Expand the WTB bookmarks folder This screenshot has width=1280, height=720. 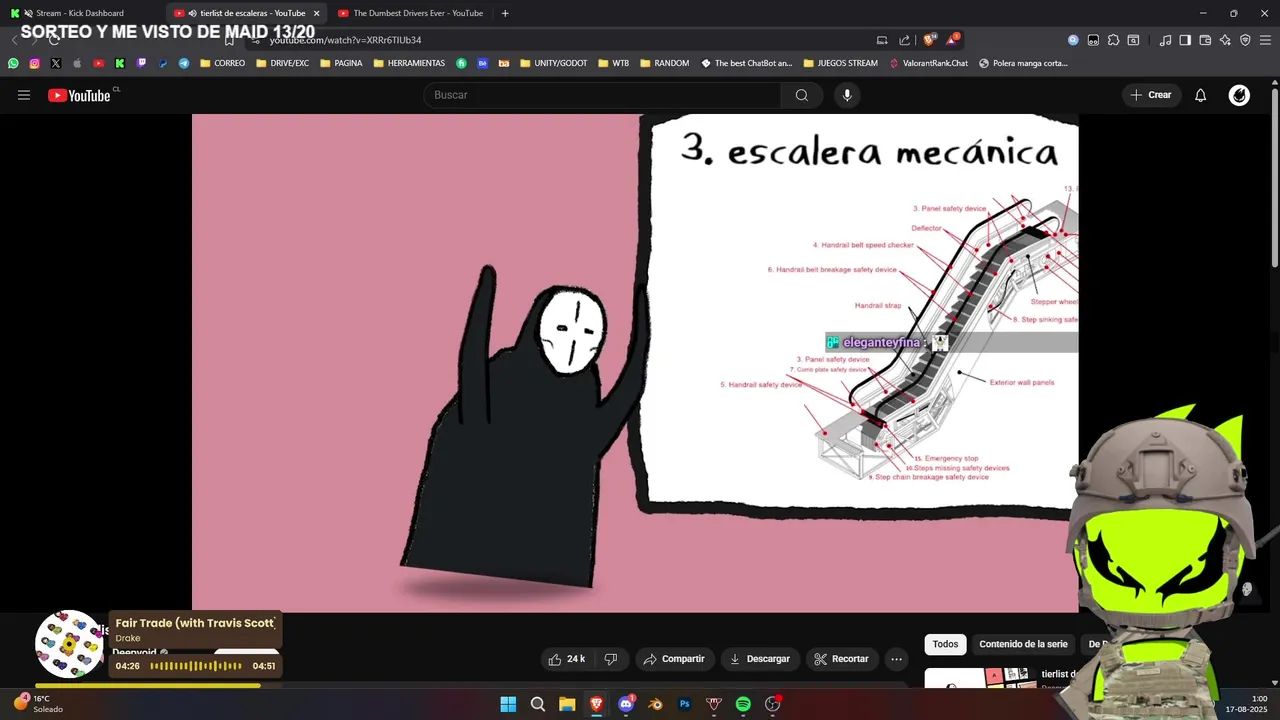[x=614, y=63]
